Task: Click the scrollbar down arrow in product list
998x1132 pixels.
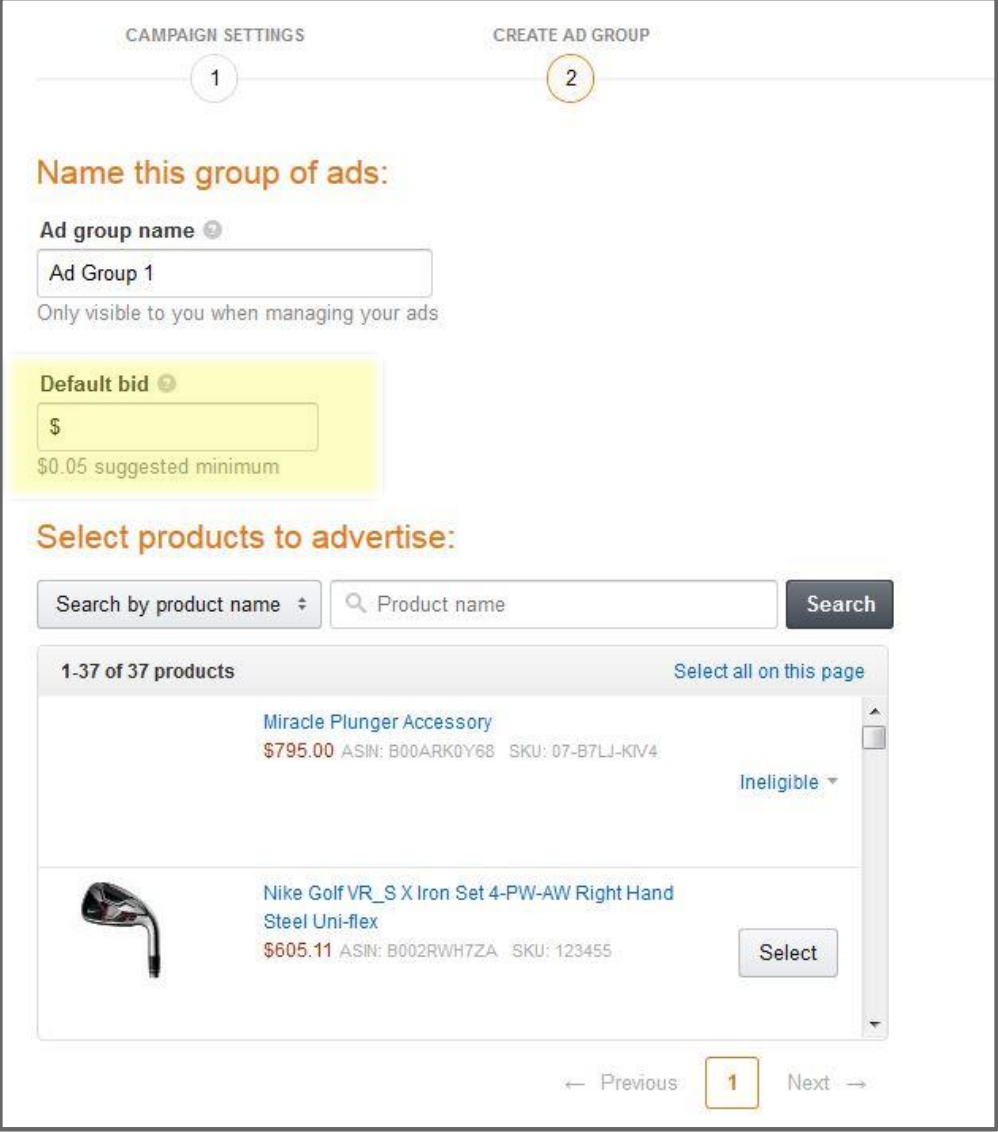Action: click(875, 1024)
